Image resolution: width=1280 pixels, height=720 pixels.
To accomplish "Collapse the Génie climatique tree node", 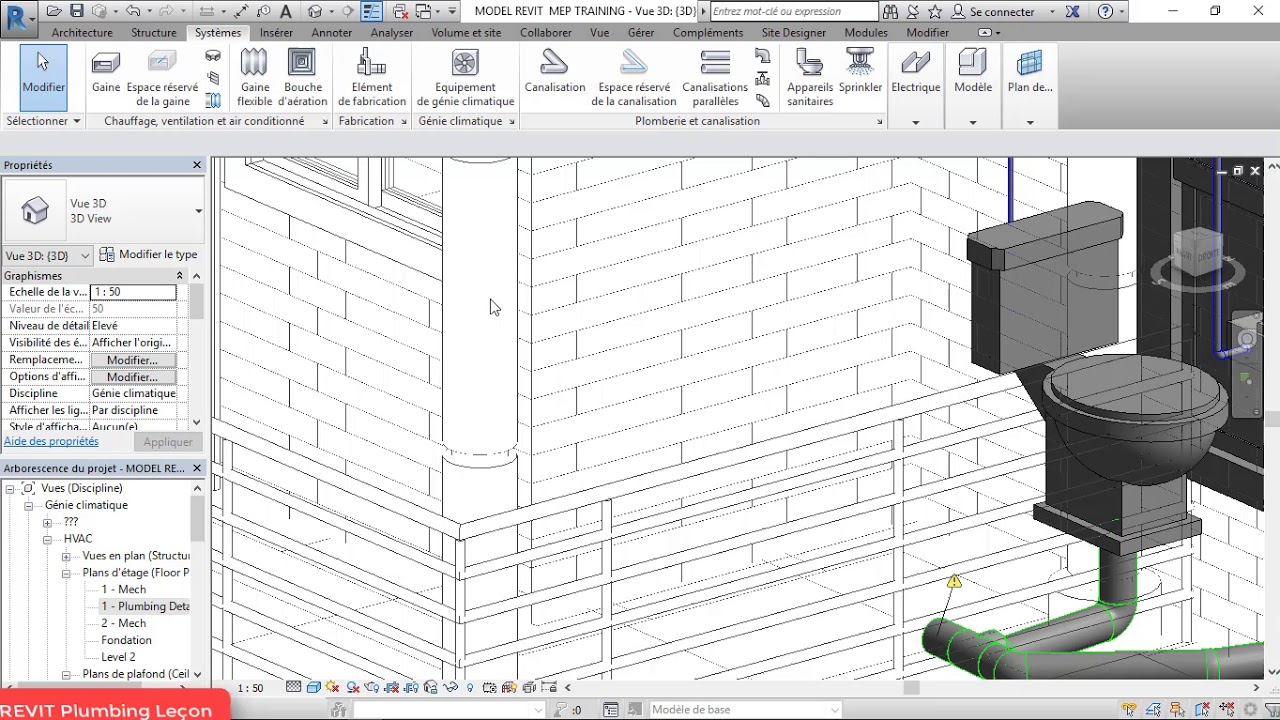I will click(29, 506).
